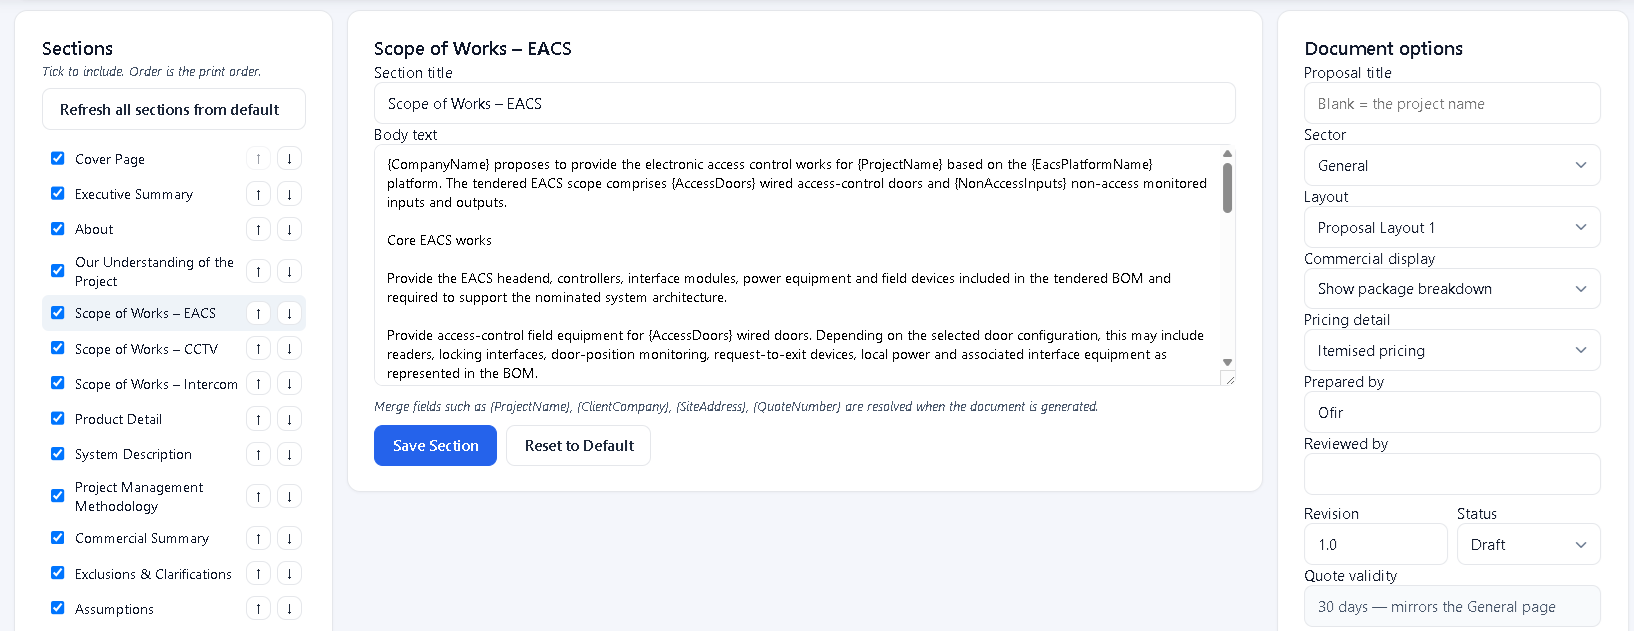Move Commercial Summary section up
This screenshot has width=1634, height=631.
258,538
